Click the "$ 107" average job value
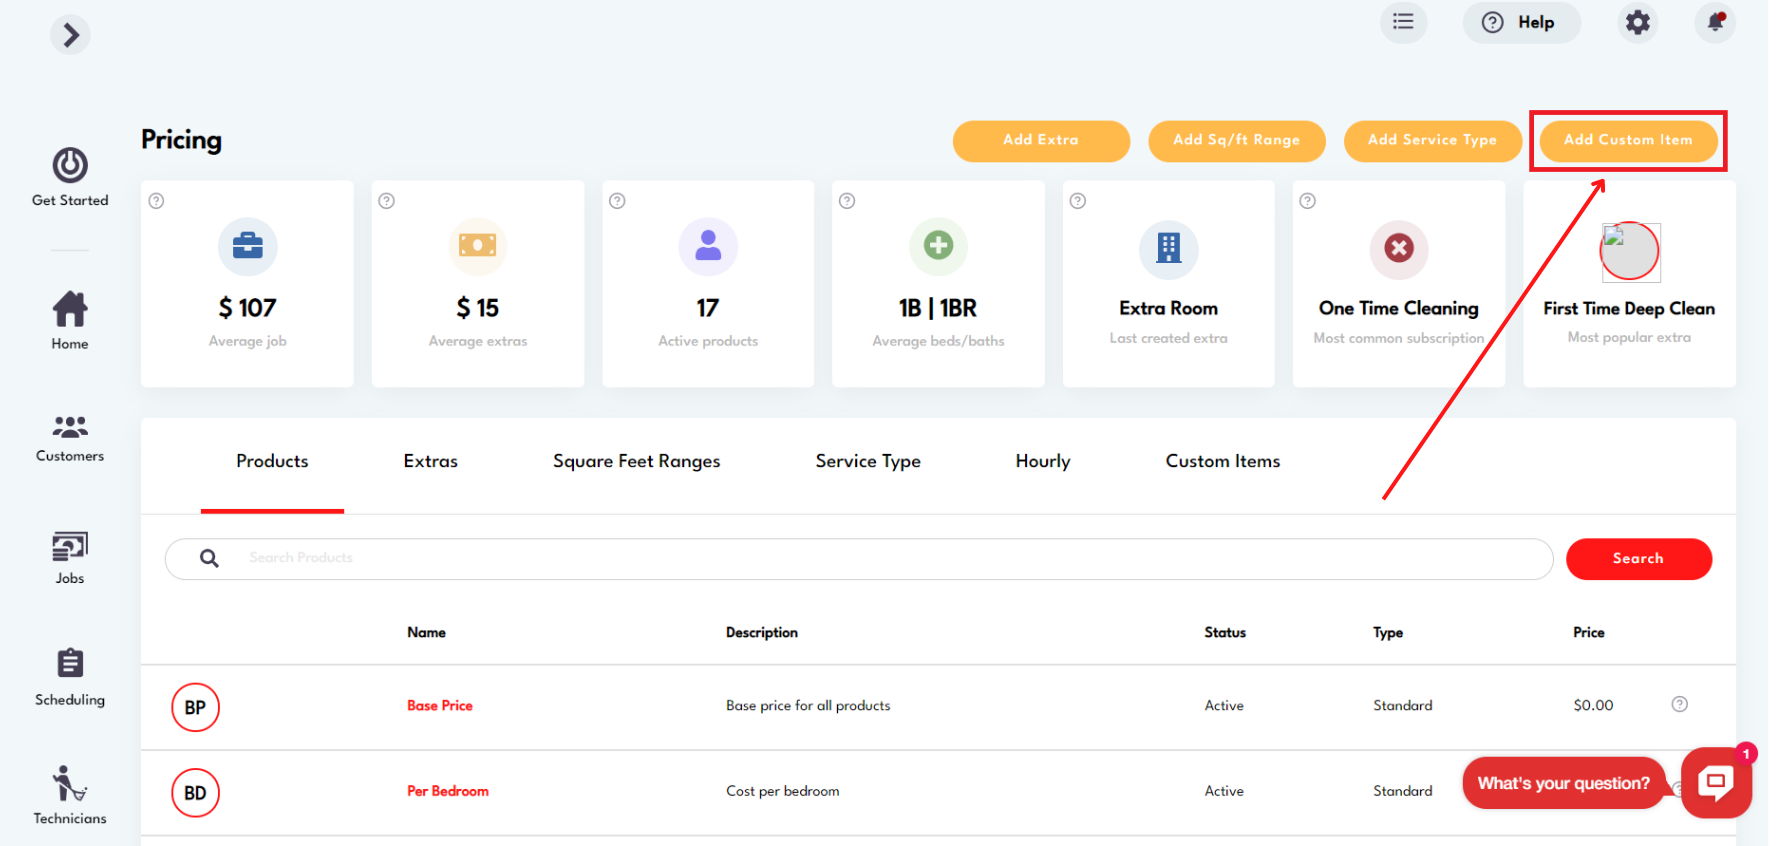Viewport: 1778px width, 846px height. coord(248,308)
